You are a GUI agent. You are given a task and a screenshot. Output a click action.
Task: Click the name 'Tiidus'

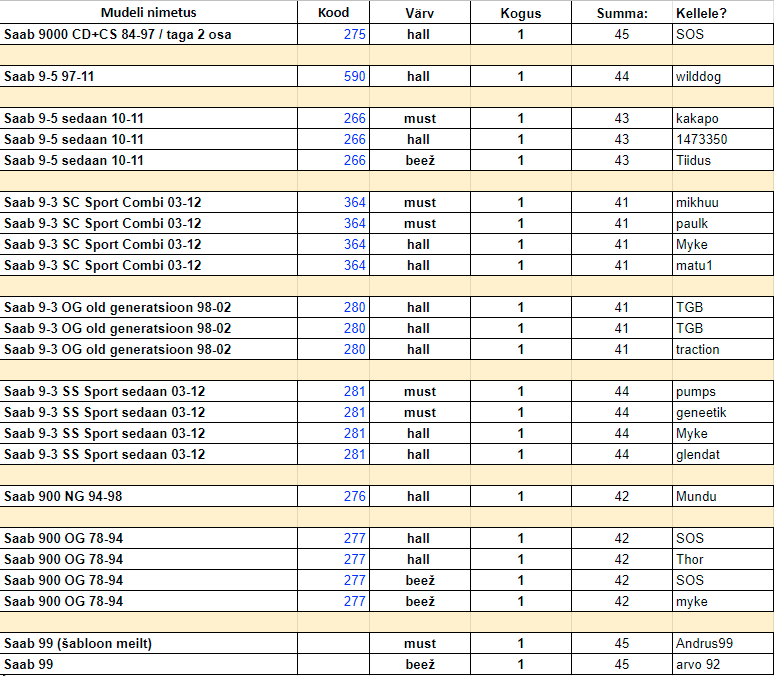(x=693, y=160)
